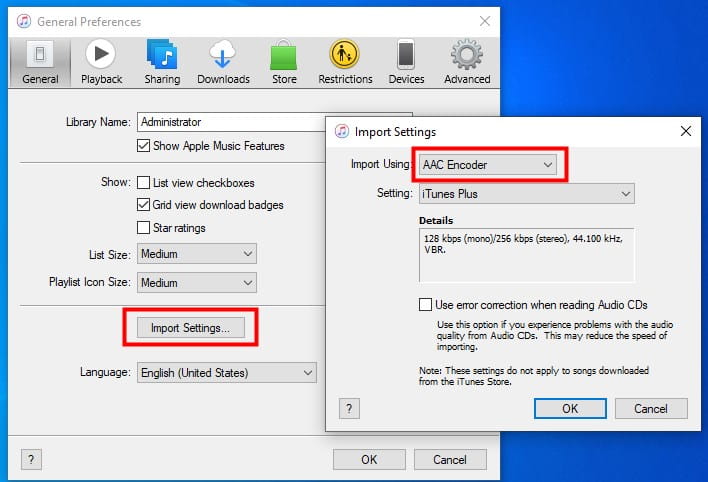Open the Playlist Icon Size dropdown
The image size is (708, 482).
coord(197,283)
